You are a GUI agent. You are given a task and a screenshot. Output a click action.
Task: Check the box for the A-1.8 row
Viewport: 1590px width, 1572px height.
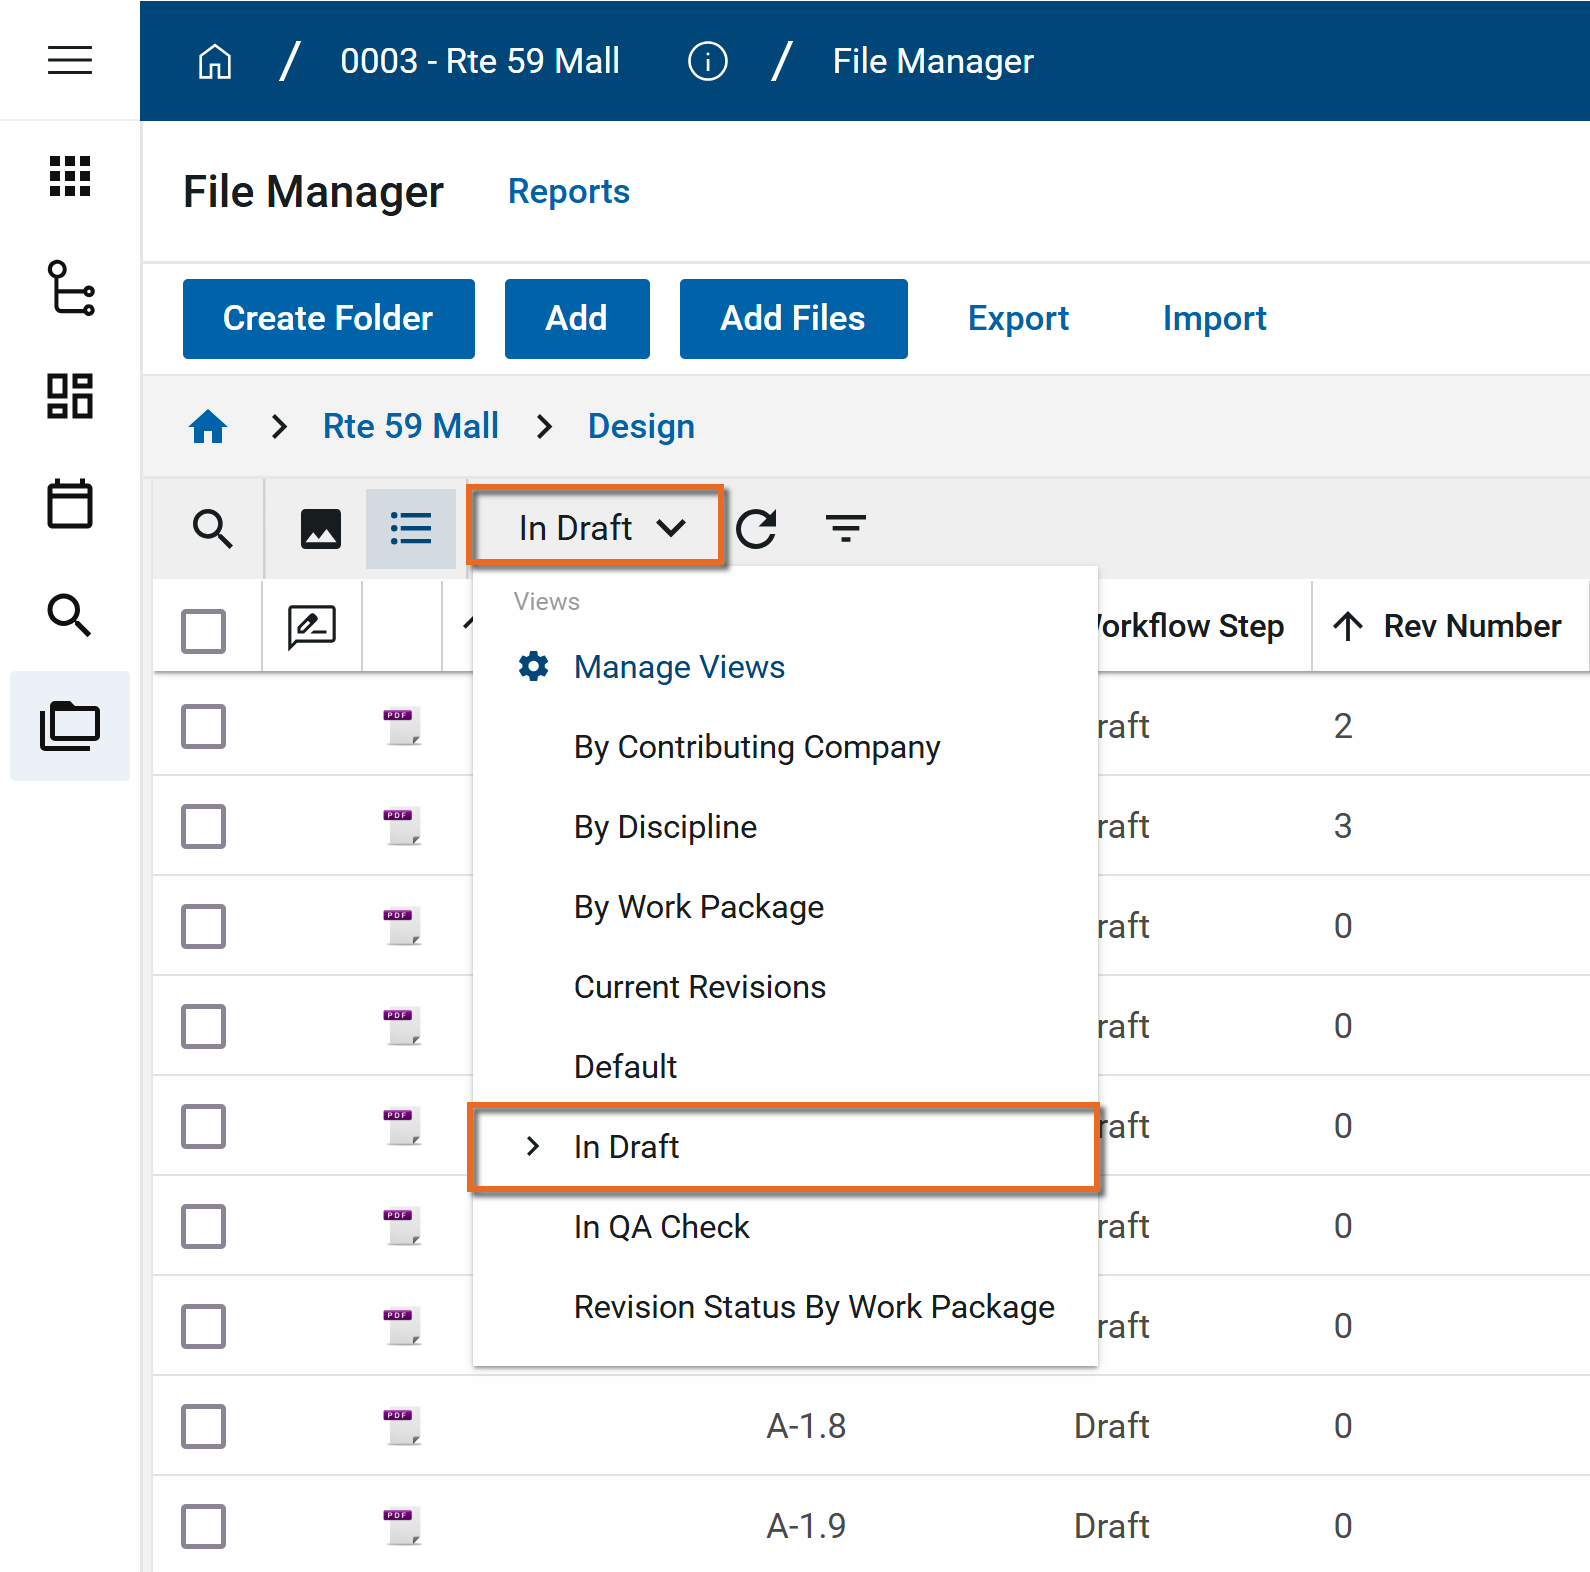click(x=203, y=1426)
